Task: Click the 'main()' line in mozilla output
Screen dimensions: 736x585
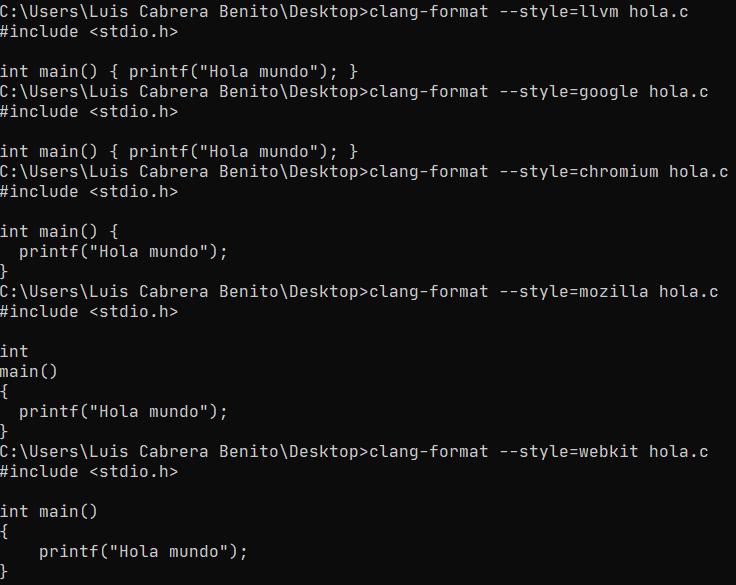Action: 29,372
